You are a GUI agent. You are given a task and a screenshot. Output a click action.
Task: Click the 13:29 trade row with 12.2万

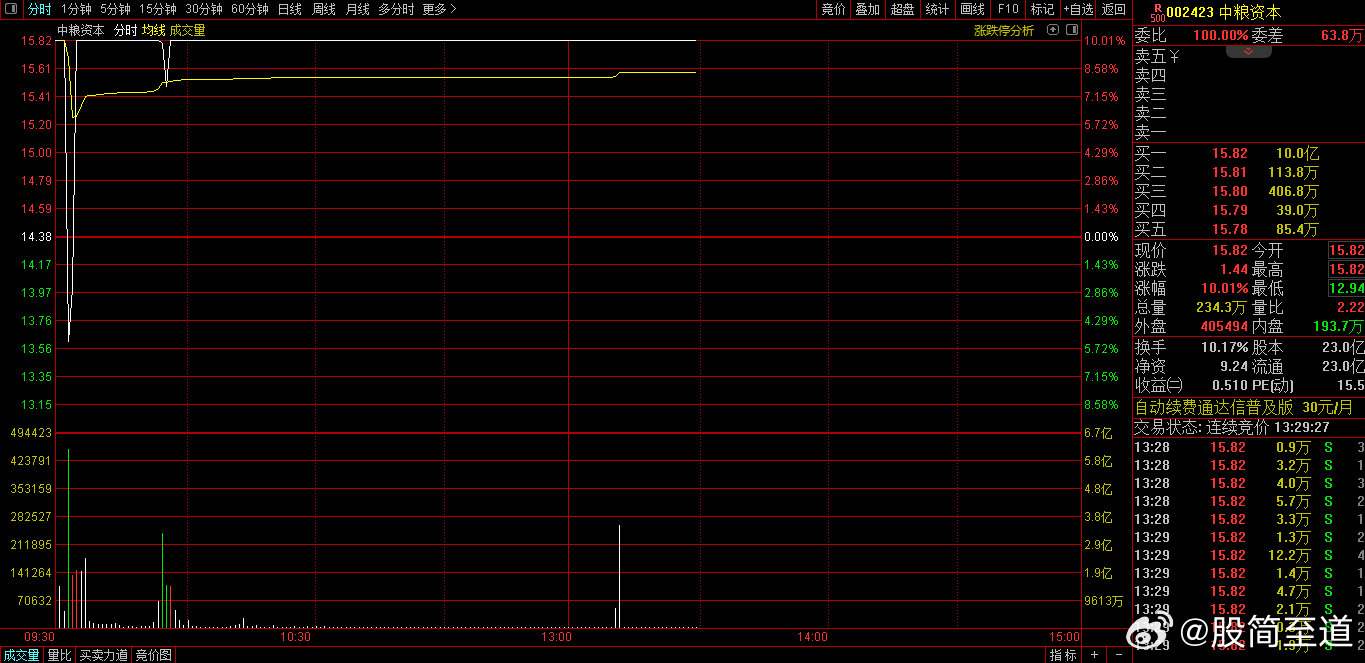1248,555
